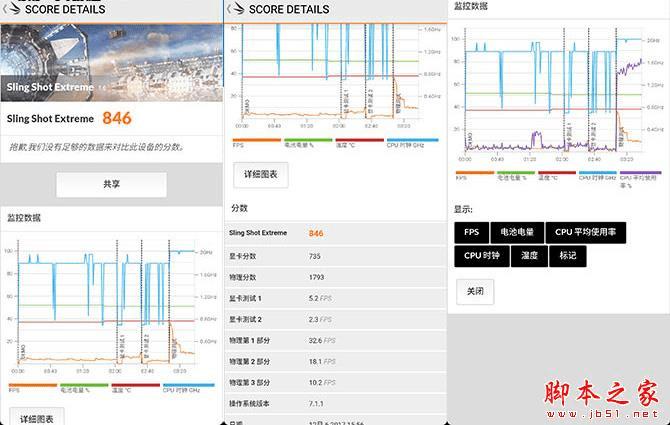Click the 846 score in left panel
Screen dimensions: 670x425
click(117, 118)
